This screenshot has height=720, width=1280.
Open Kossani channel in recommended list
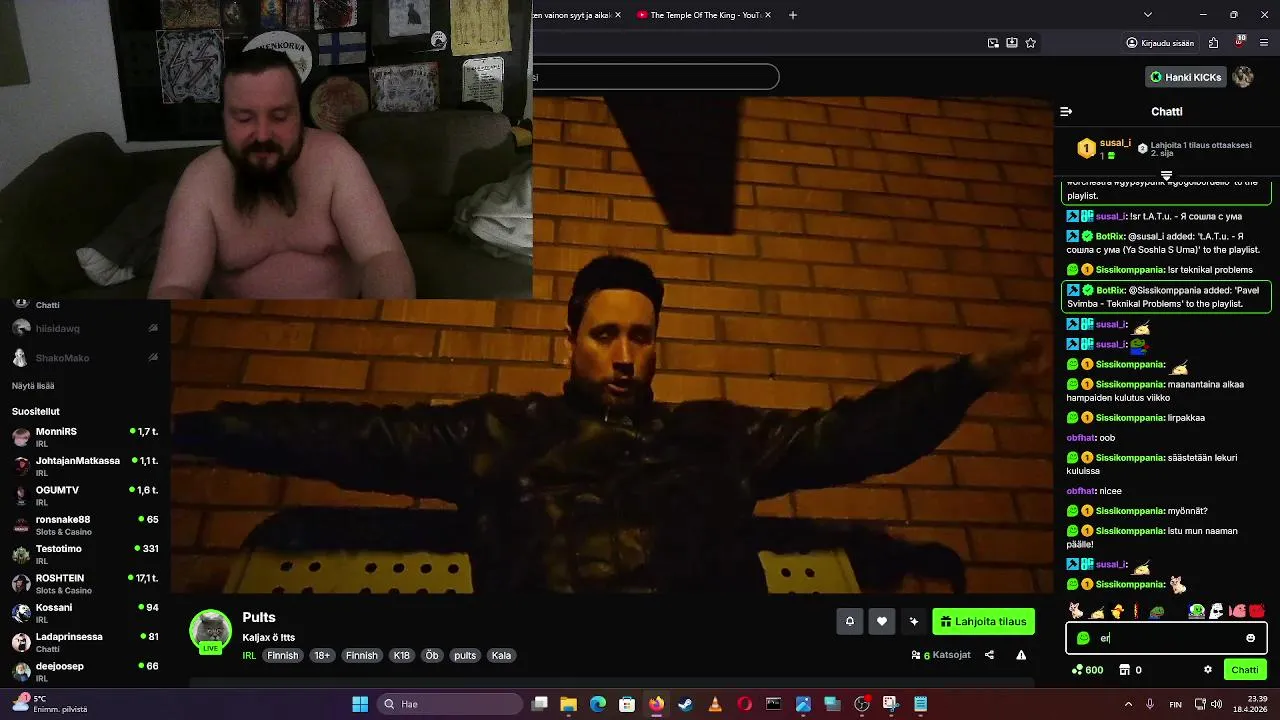point(85,613)
